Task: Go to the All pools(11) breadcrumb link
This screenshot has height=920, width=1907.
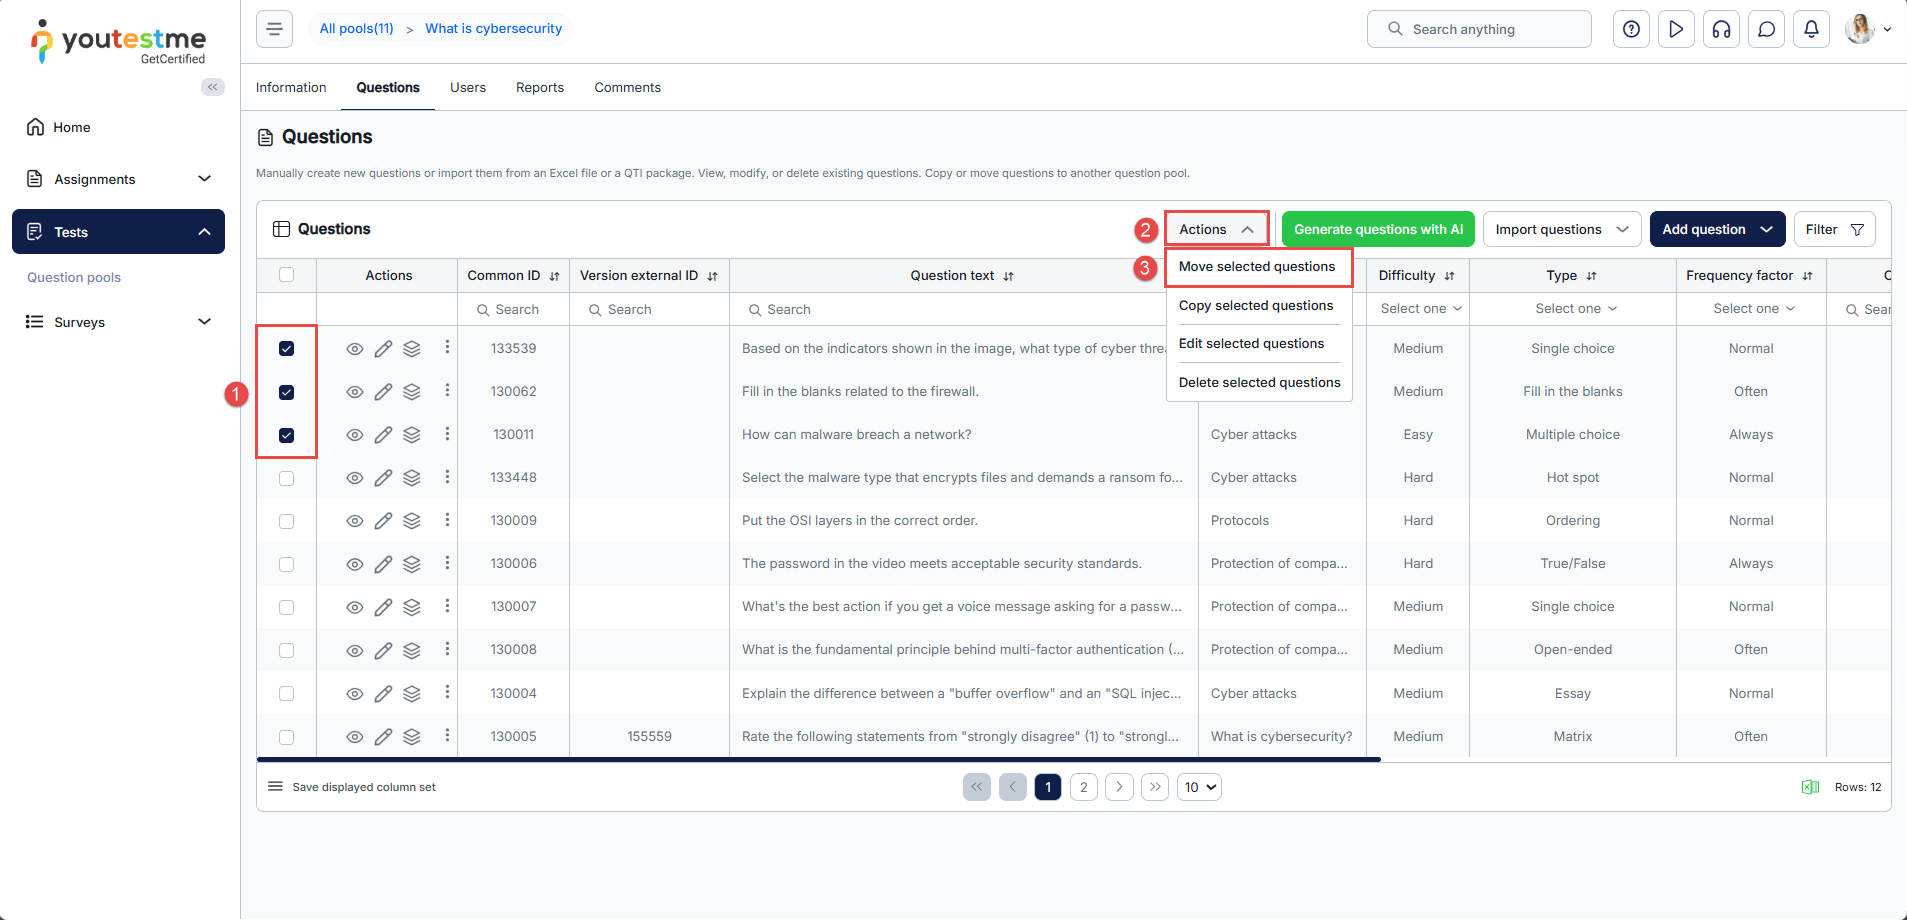Action: (x=356, y=29)
